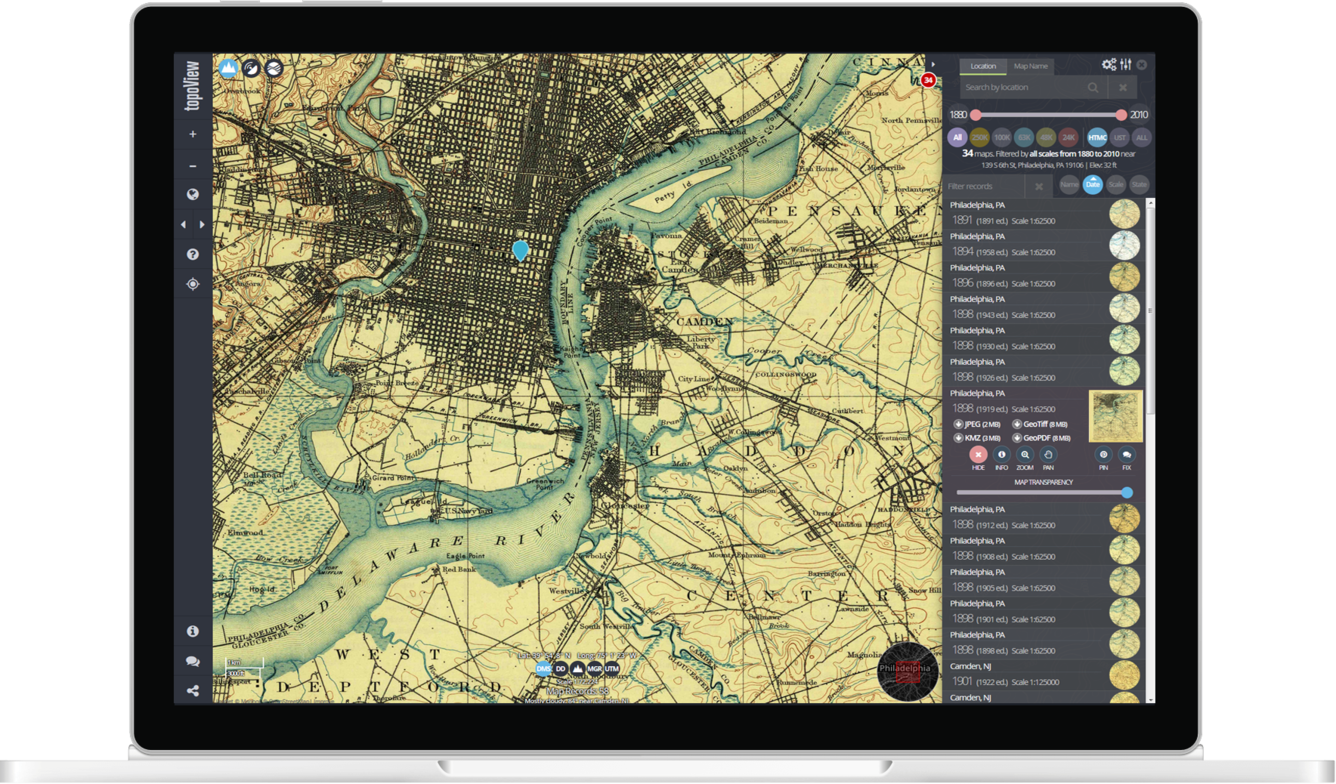Click the search magnifier in the location bar

click(1092, 87)
